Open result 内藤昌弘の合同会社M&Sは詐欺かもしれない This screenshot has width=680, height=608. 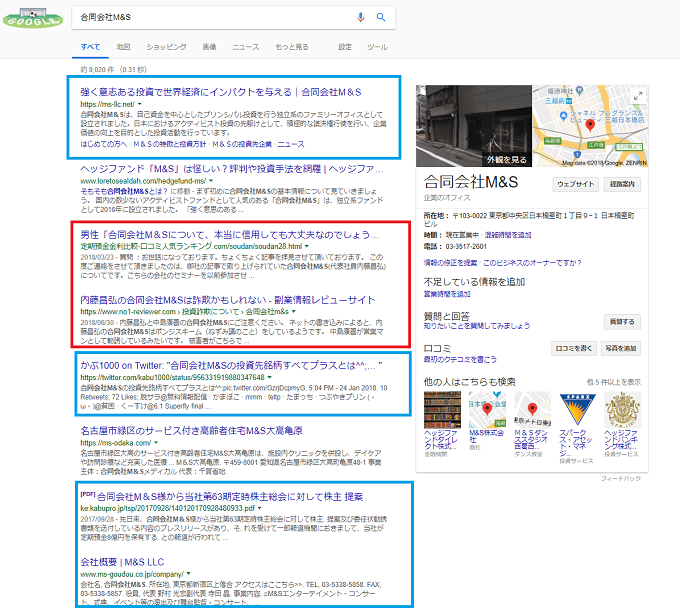point(228,300)
